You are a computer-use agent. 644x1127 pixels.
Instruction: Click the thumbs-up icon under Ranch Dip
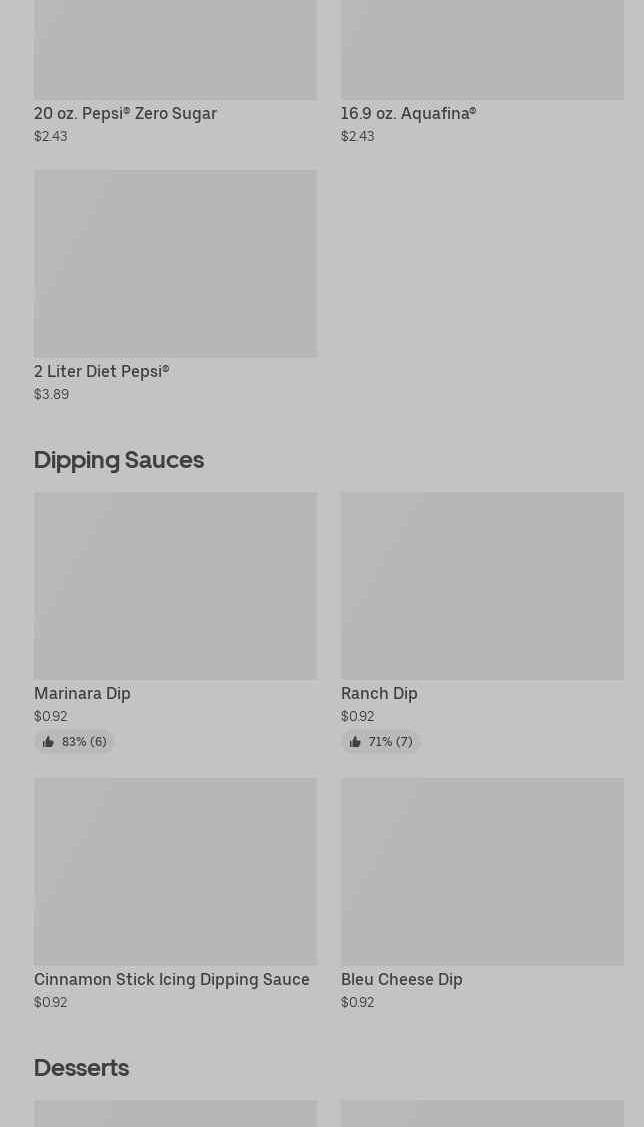[355, 742]
